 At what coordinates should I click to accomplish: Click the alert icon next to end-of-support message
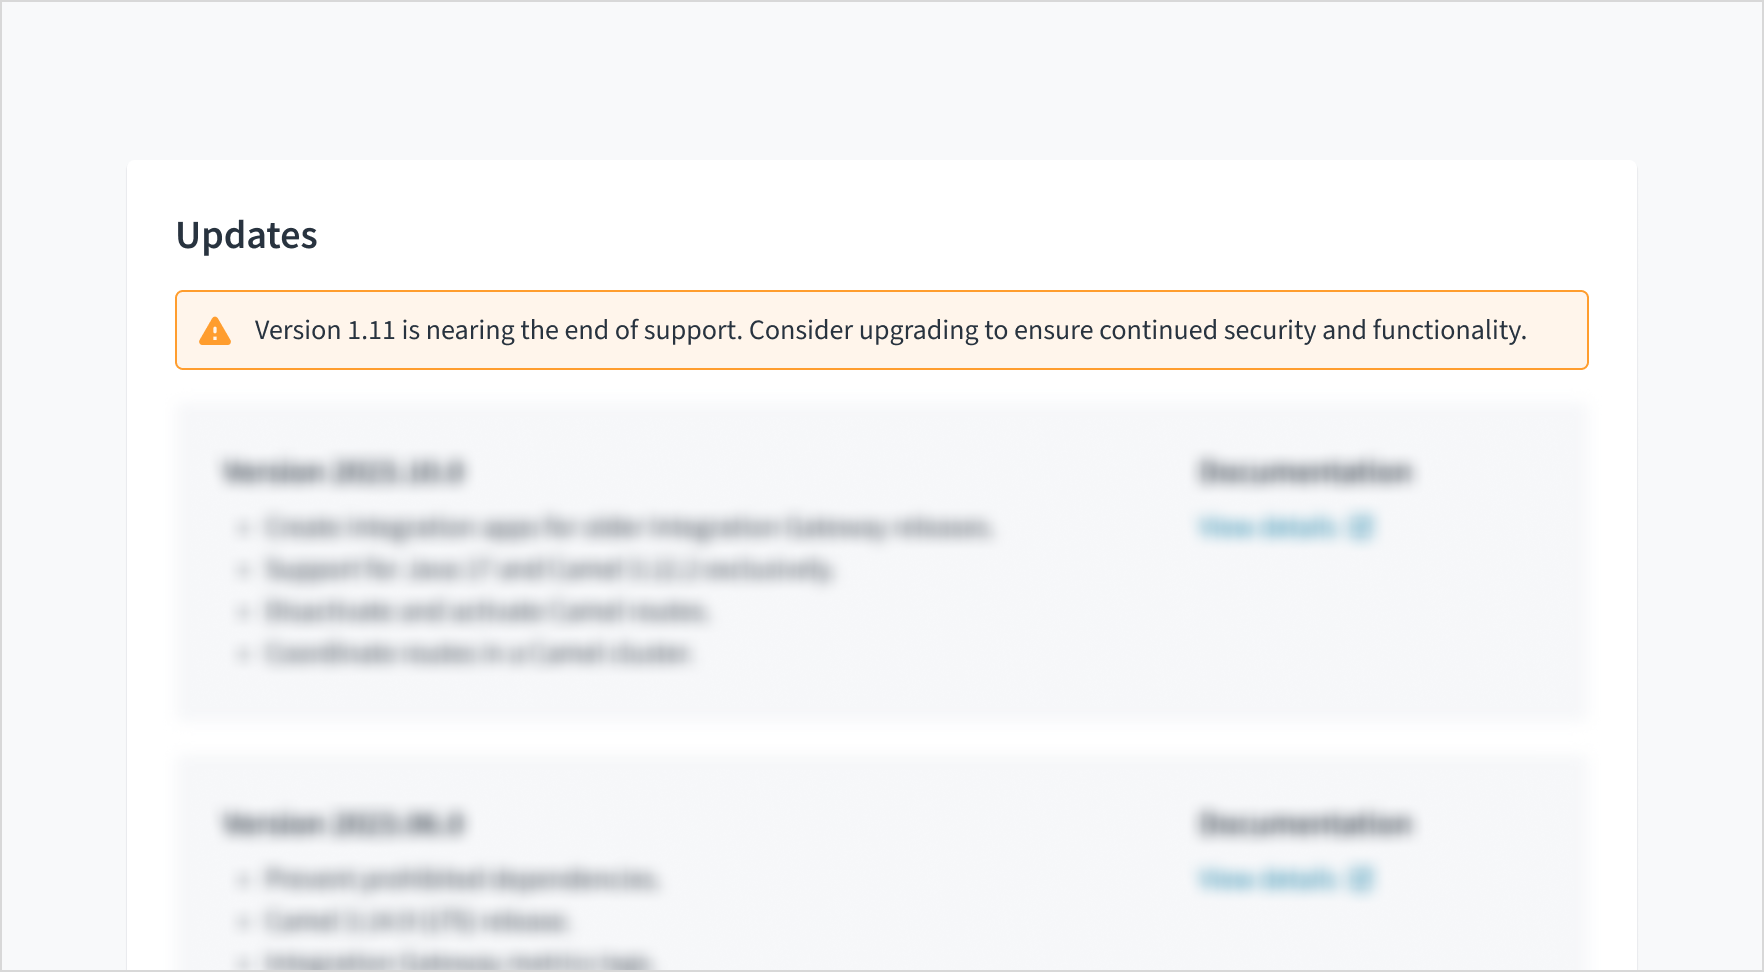216,330
